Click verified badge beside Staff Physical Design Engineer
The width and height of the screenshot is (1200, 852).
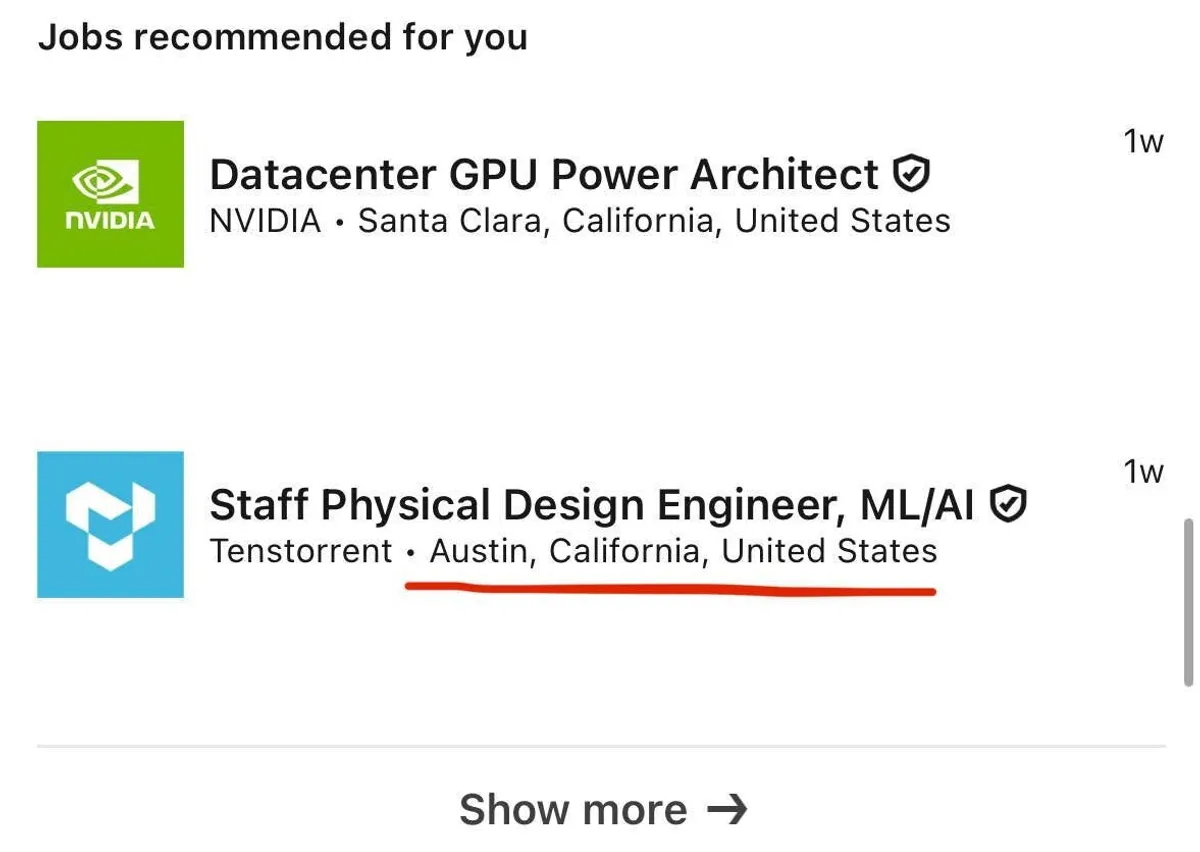point(1008,504)
